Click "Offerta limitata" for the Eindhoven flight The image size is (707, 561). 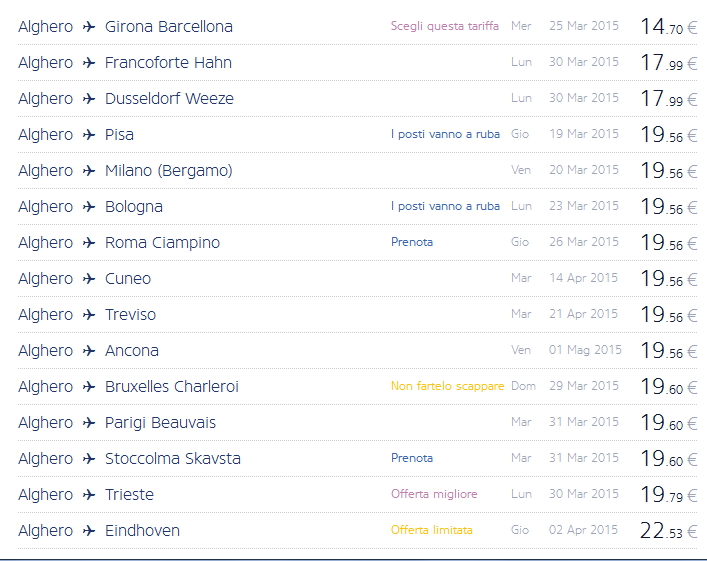tap(431, 531)
